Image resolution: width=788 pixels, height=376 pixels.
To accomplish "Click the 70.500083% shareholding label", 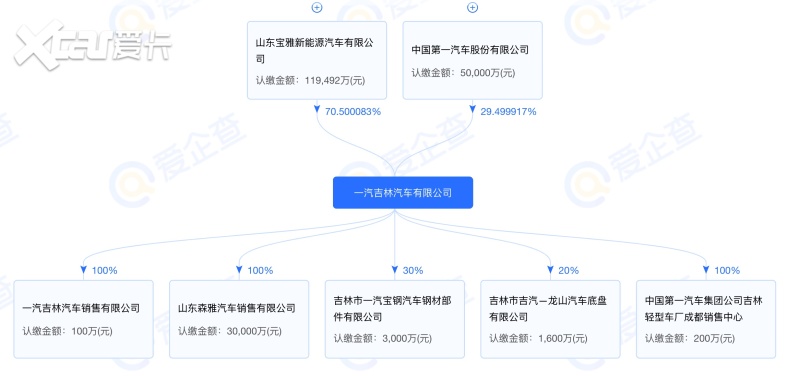I will tap(353, 112).
